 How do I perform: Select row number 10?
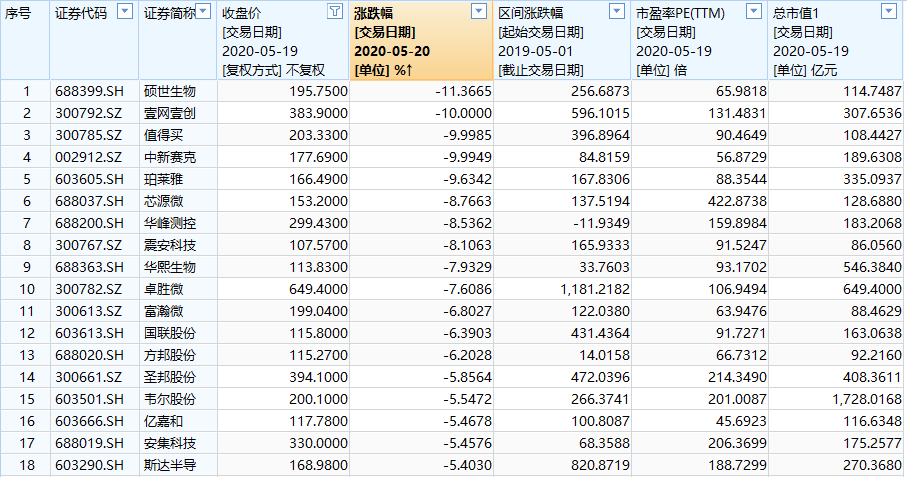click(26, 289)
